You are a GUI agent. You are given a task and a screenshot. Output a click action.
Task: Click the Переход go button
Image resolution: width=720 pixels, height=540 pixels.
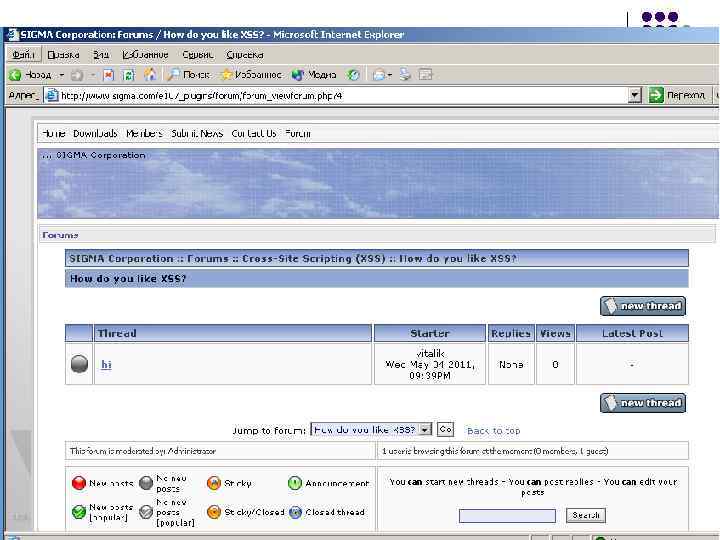click(678, 95)
